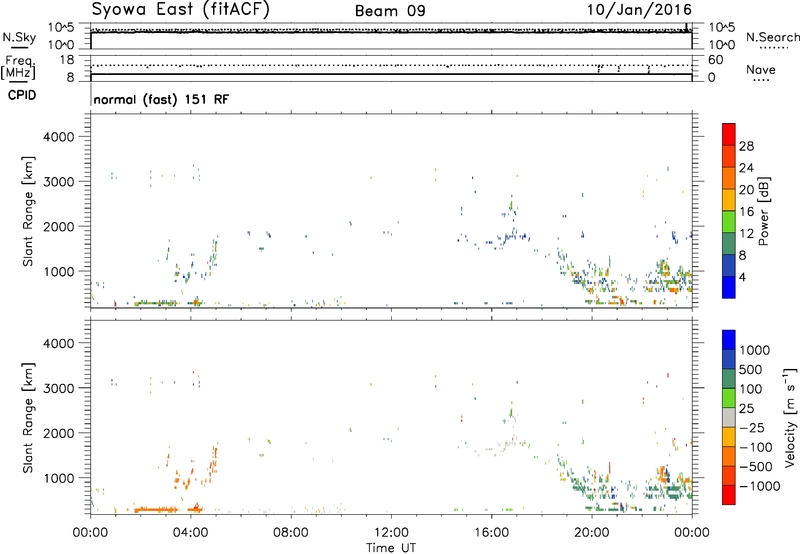Click the 'CPID' label
800x554 pixels.
21,95
